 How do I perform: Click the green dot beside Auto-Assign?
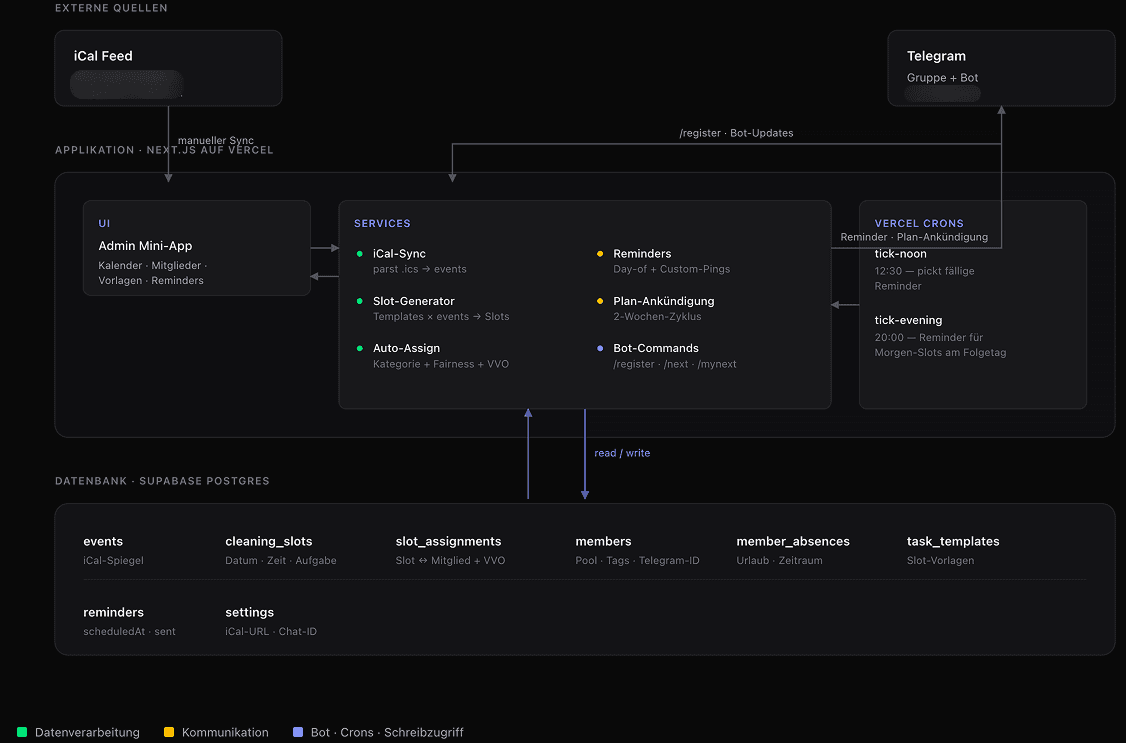(x=360, y=348)
